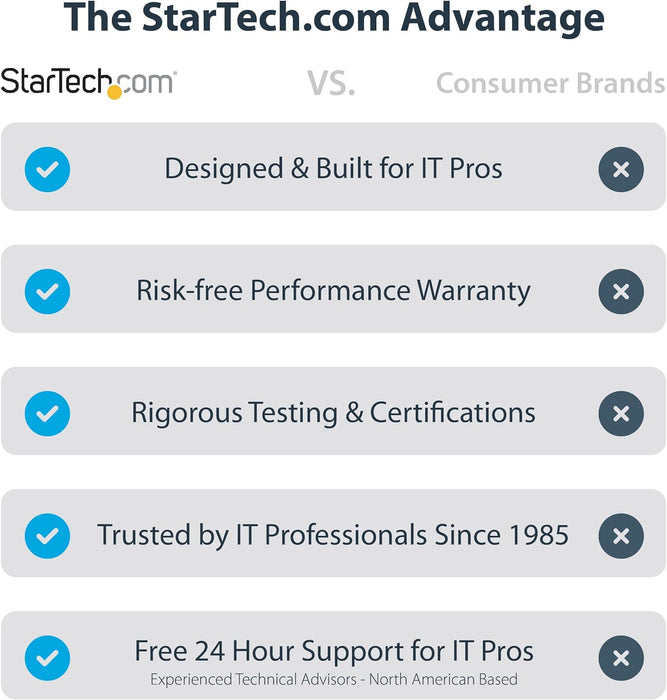Click the StarTech.com logo

(88, 83)
